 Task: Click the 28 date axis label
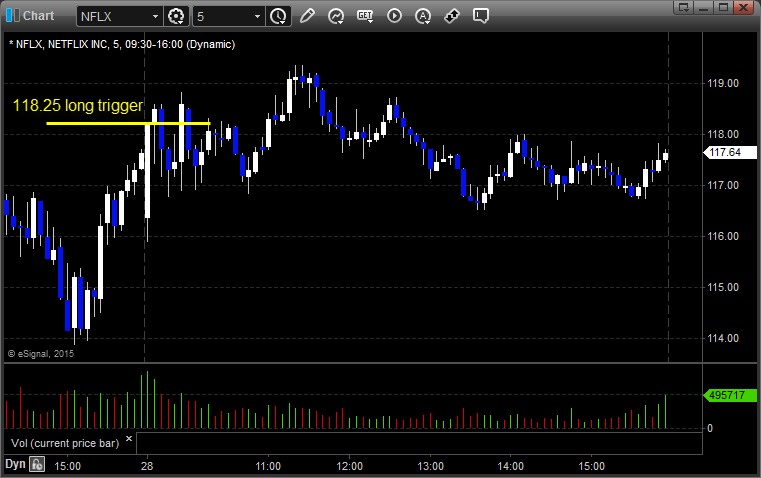(x=147, y=466)
